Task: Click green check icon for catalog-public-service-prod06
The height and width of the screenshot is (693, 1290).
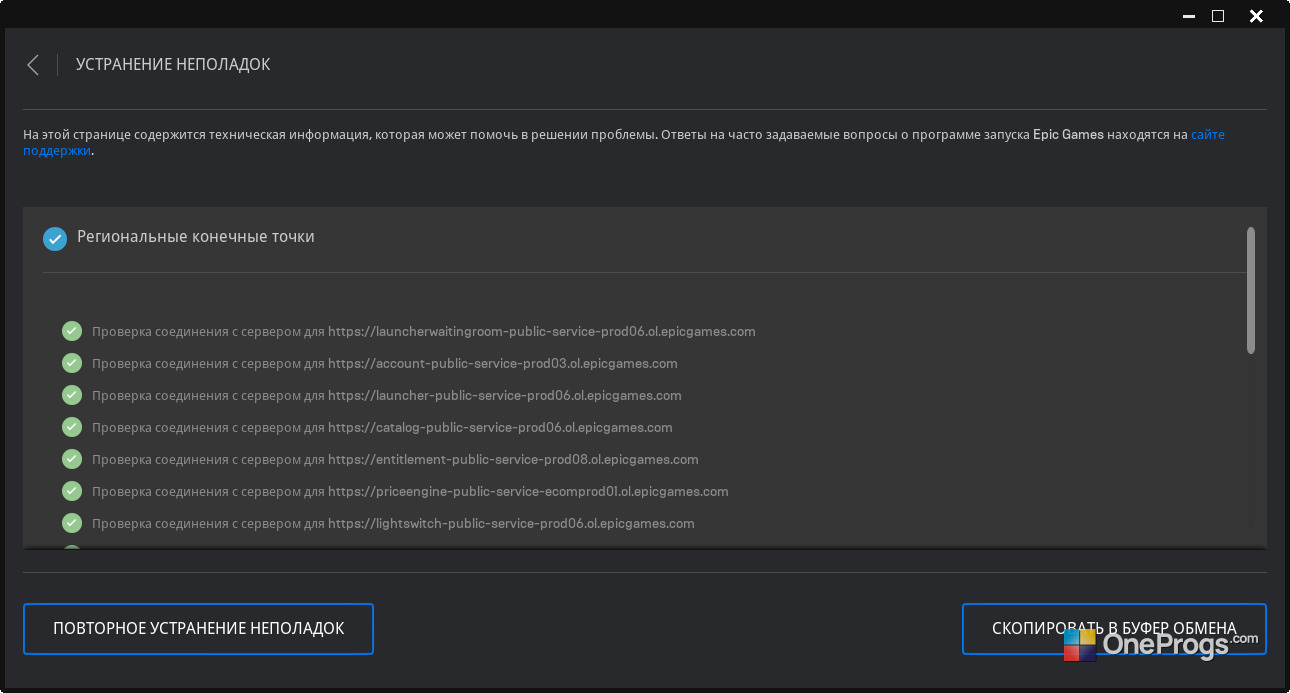Action: [72, 427]
